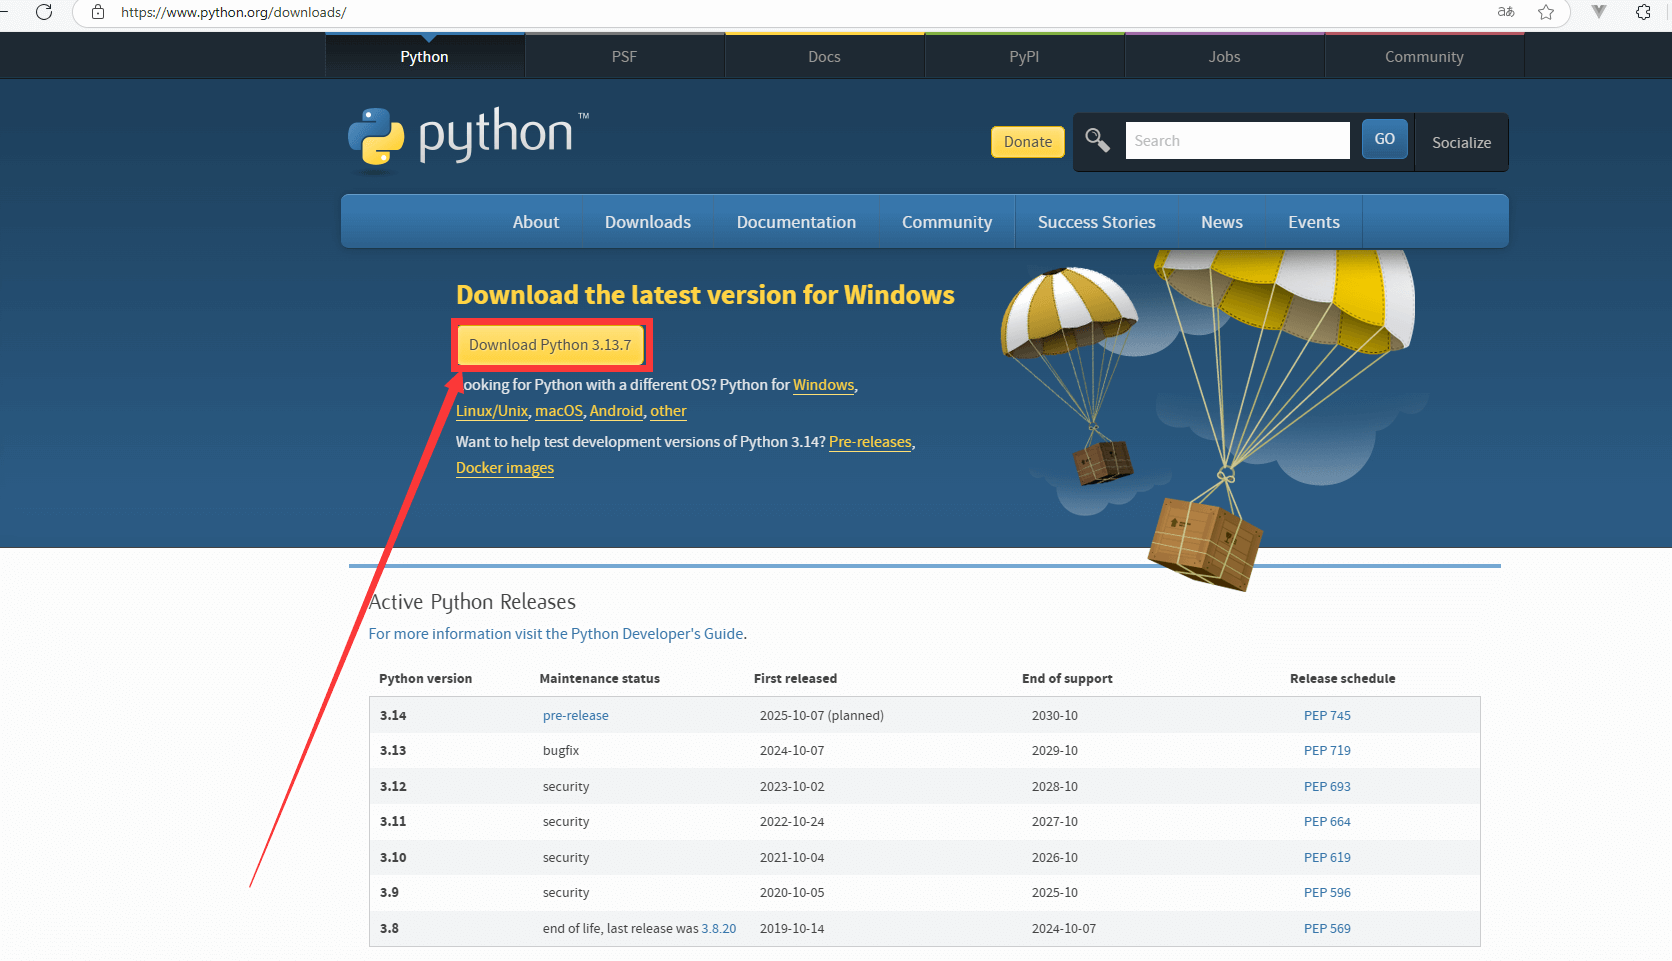Open browser extensions via the puzzle icon
This screenshot has width=1672, height=961.
tap(1643, 13)
